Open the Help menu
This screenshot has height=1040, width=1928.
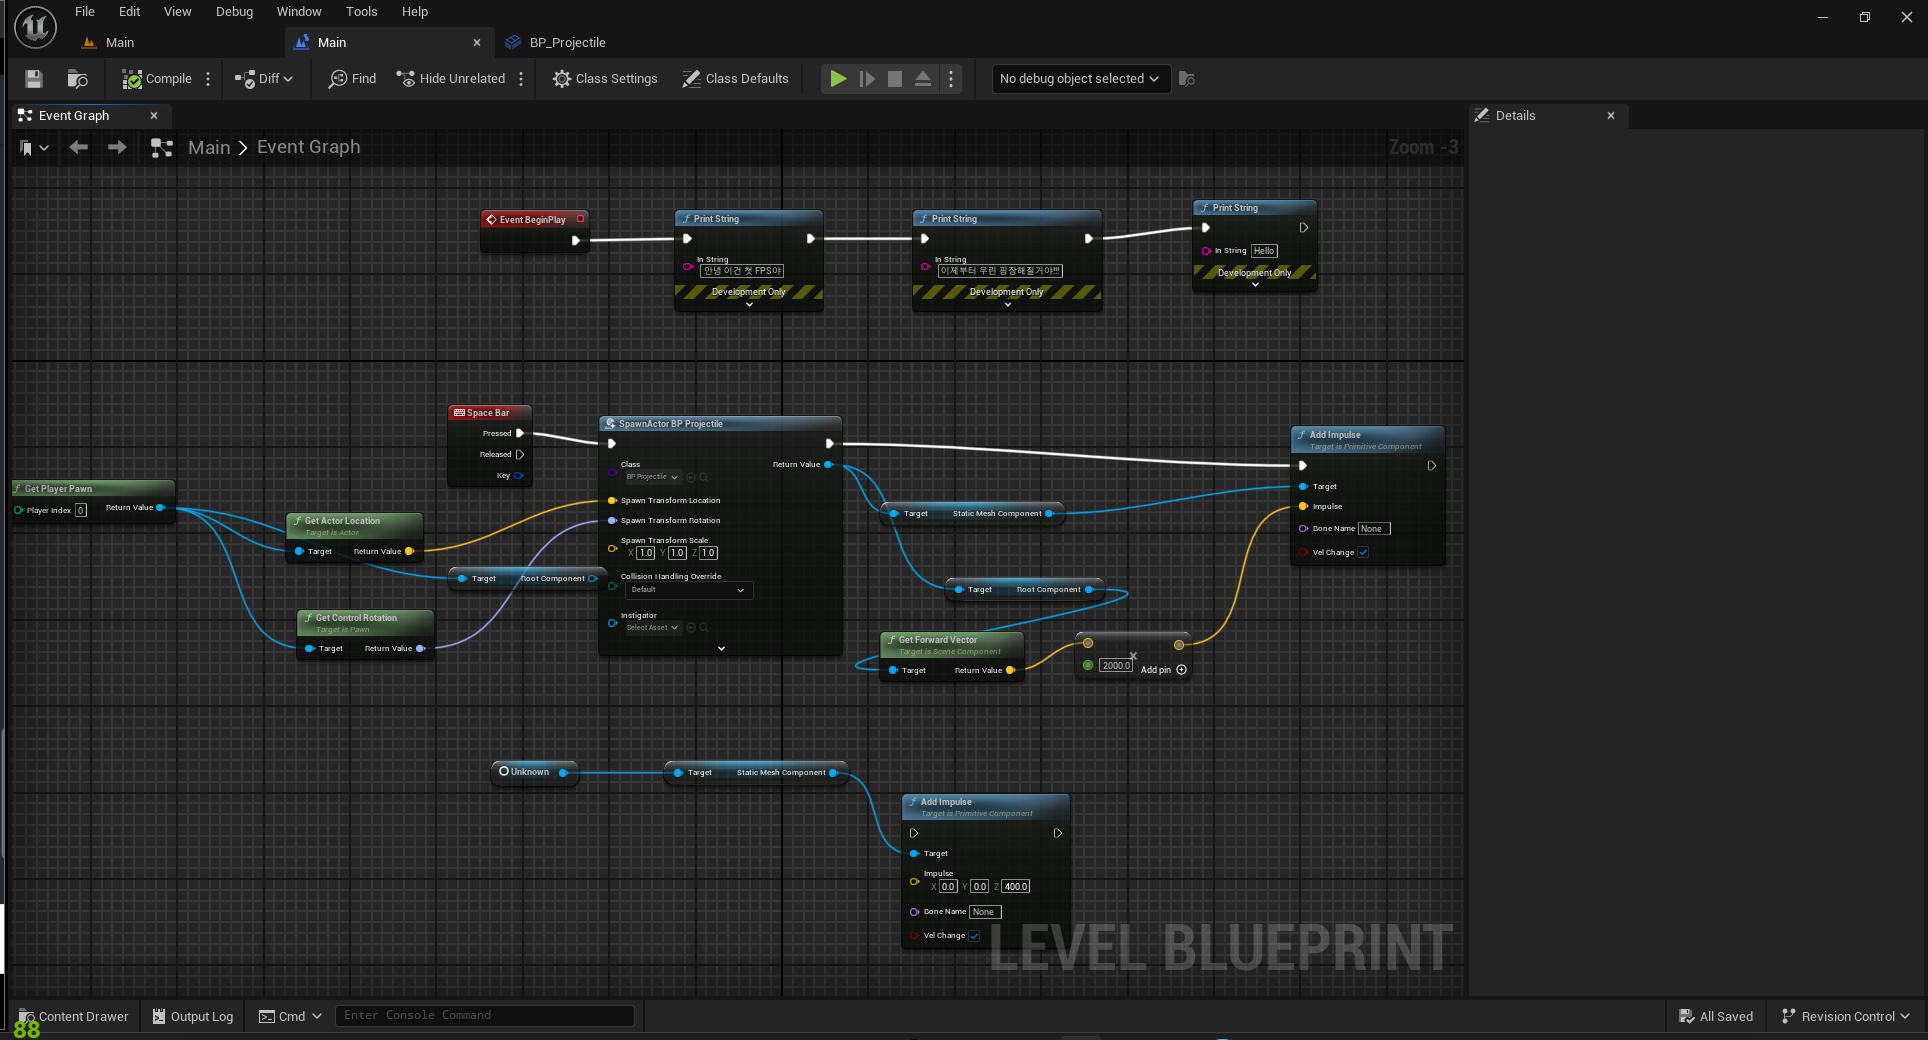pos(415,12)
